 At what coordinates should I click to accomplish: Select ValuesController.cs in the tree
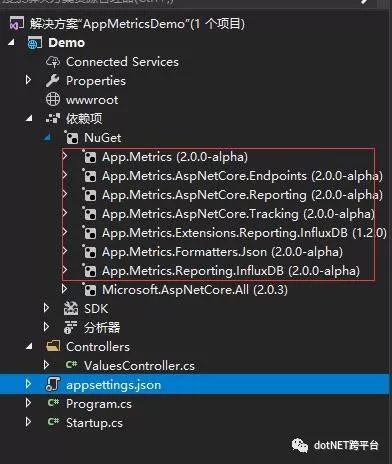[139, 366]
